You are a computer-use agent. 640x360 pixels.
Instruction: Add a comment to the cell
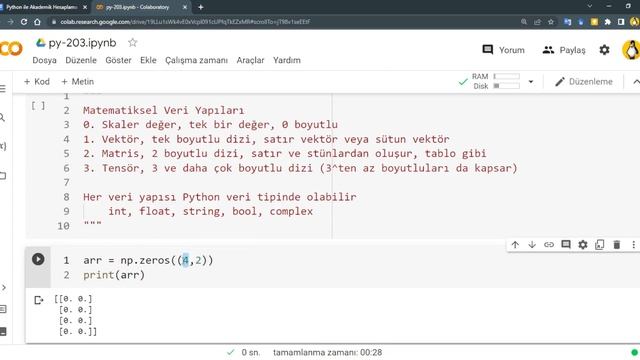566,244
